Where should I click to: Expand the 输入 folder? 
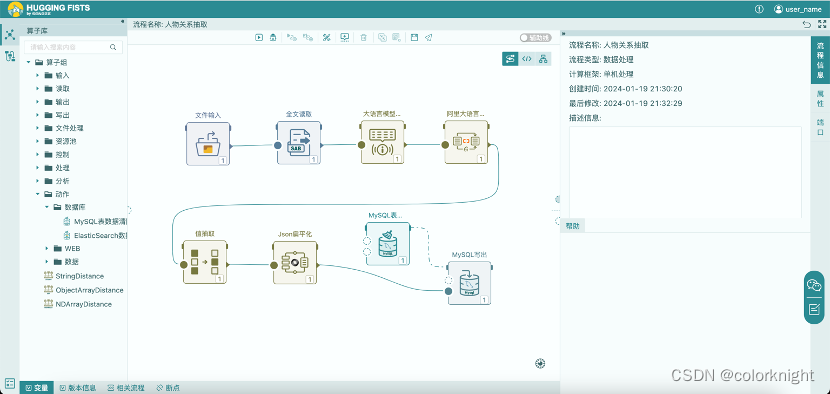[x=38, y=75]
